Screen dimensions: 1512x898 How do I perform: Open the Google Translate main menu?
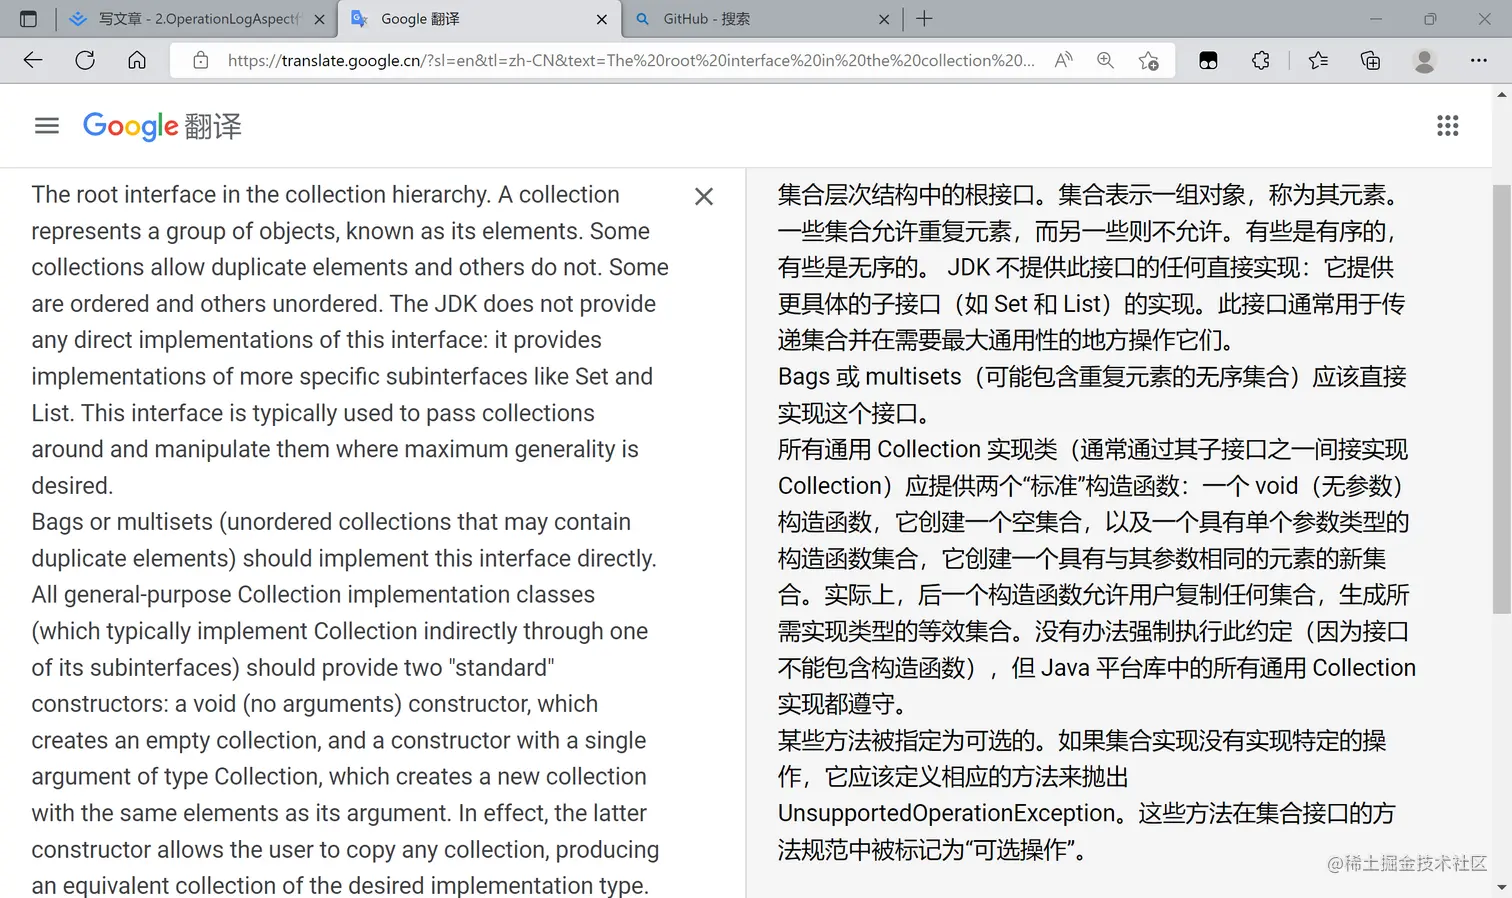pyautogui.click(x=47, y=125)
